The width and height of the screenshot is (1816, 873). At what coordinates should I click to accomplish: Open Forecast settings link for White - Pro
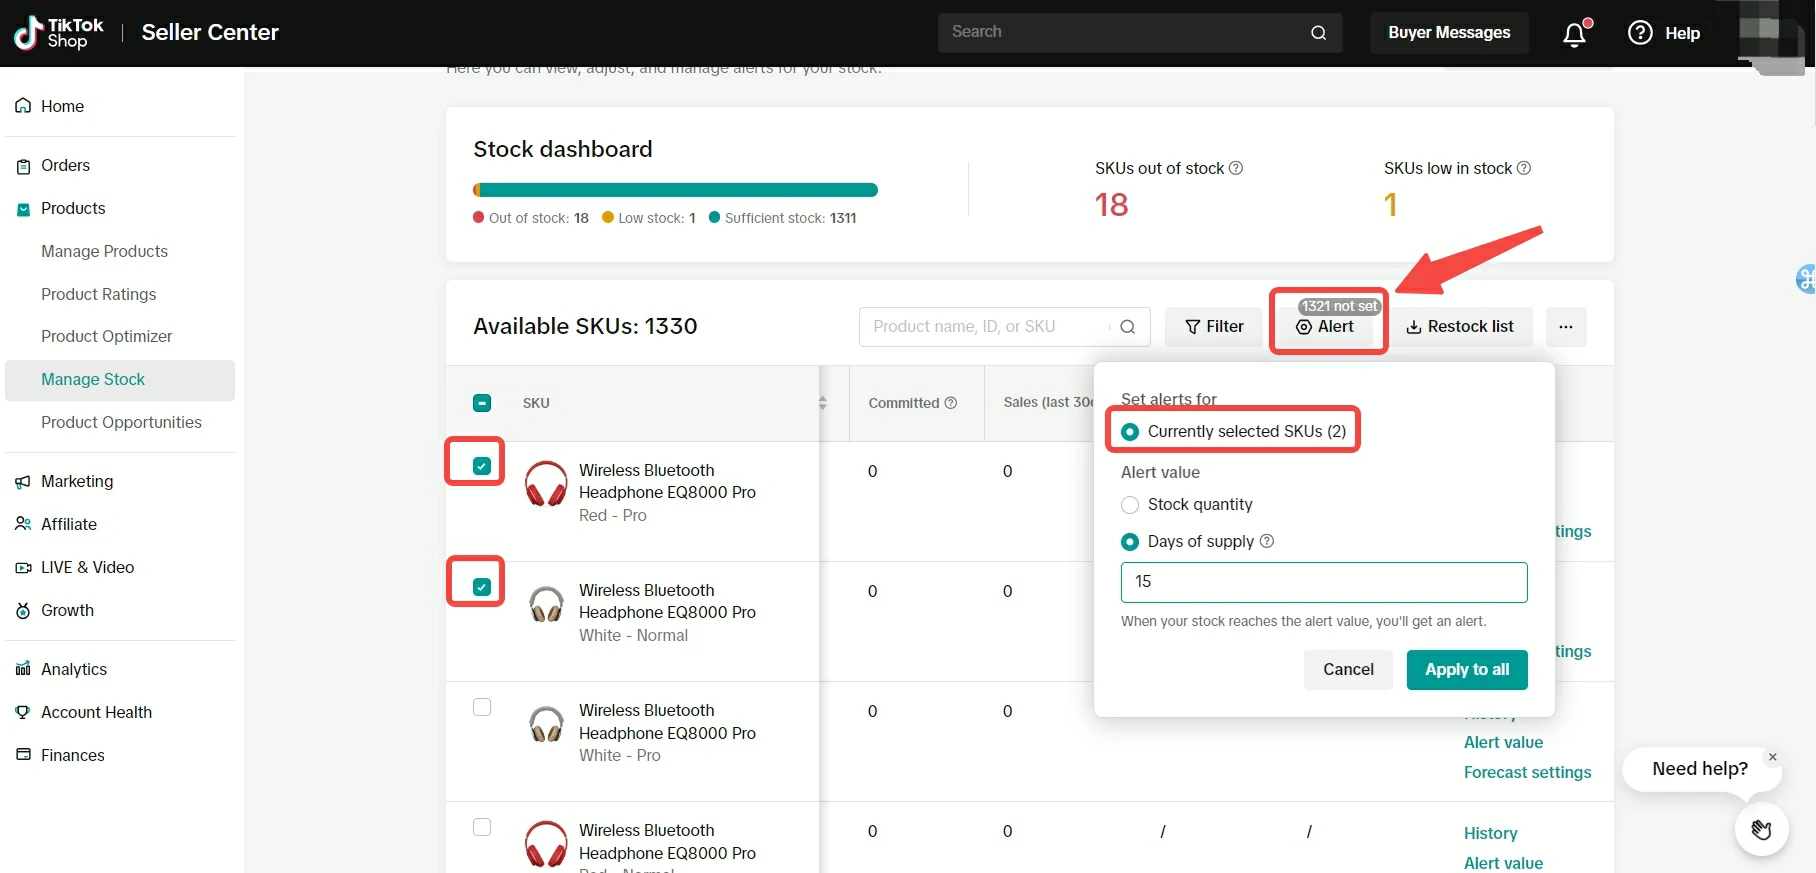(1527, 772)
